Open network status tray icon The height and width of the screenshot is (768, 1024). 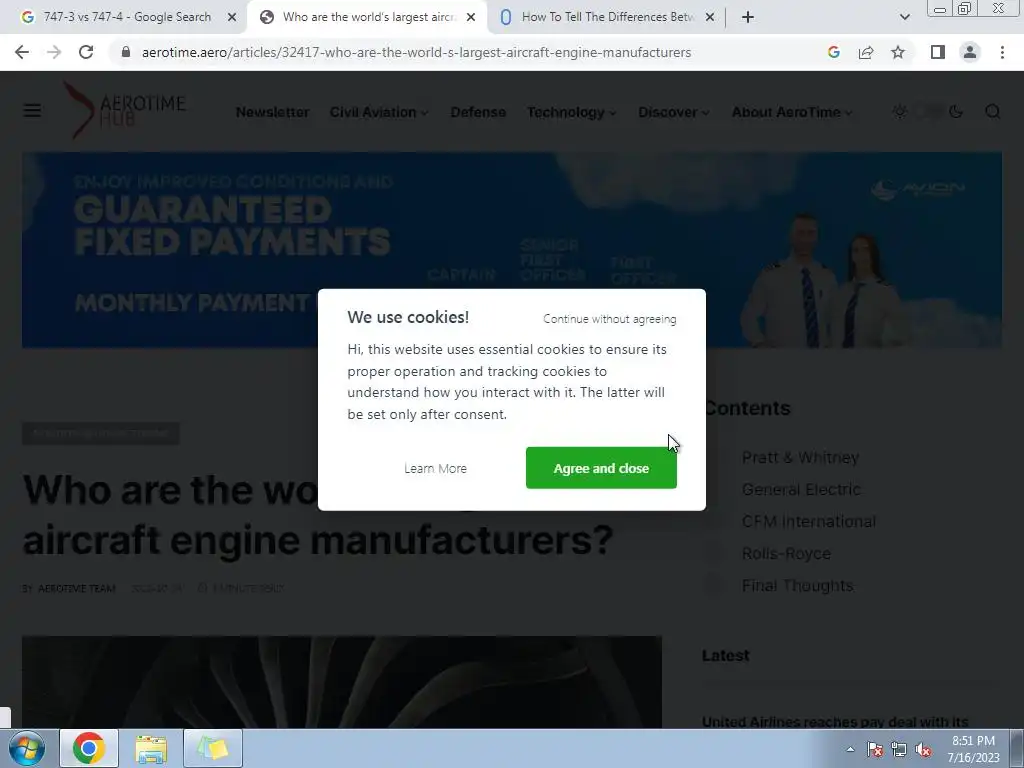tap(899, 749)
